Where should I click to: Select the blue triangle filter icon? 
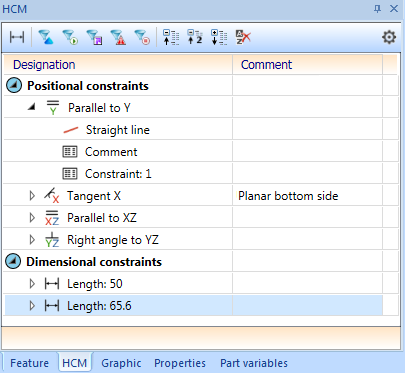tap(46, 37)
